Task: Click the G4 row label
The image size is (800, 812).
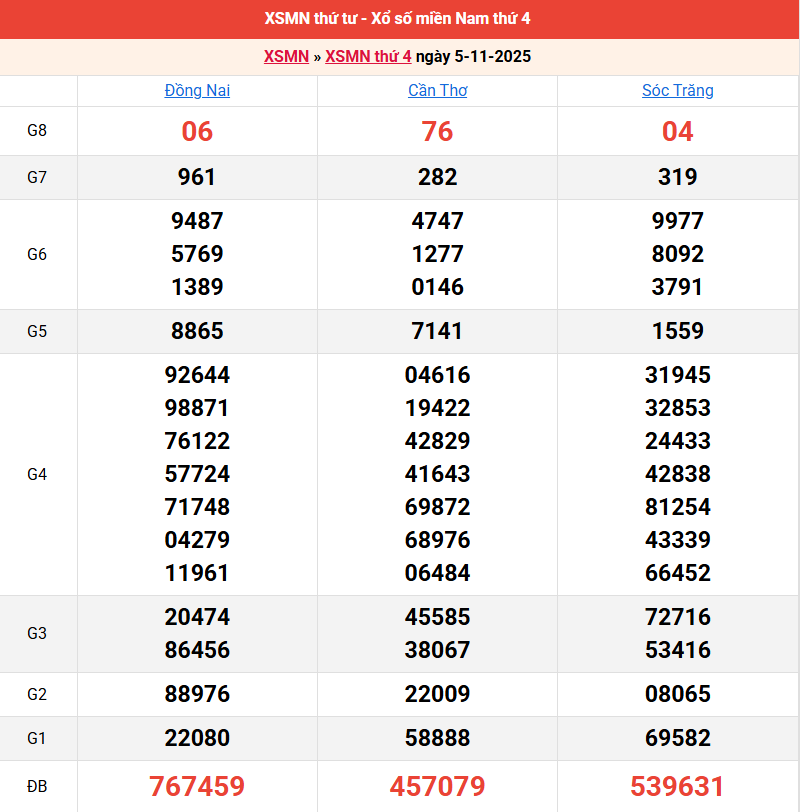Action: click(37, 474)
